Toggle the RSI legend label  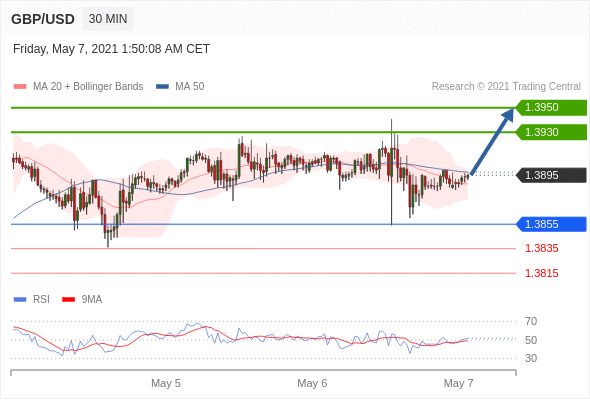coord(41,300)
